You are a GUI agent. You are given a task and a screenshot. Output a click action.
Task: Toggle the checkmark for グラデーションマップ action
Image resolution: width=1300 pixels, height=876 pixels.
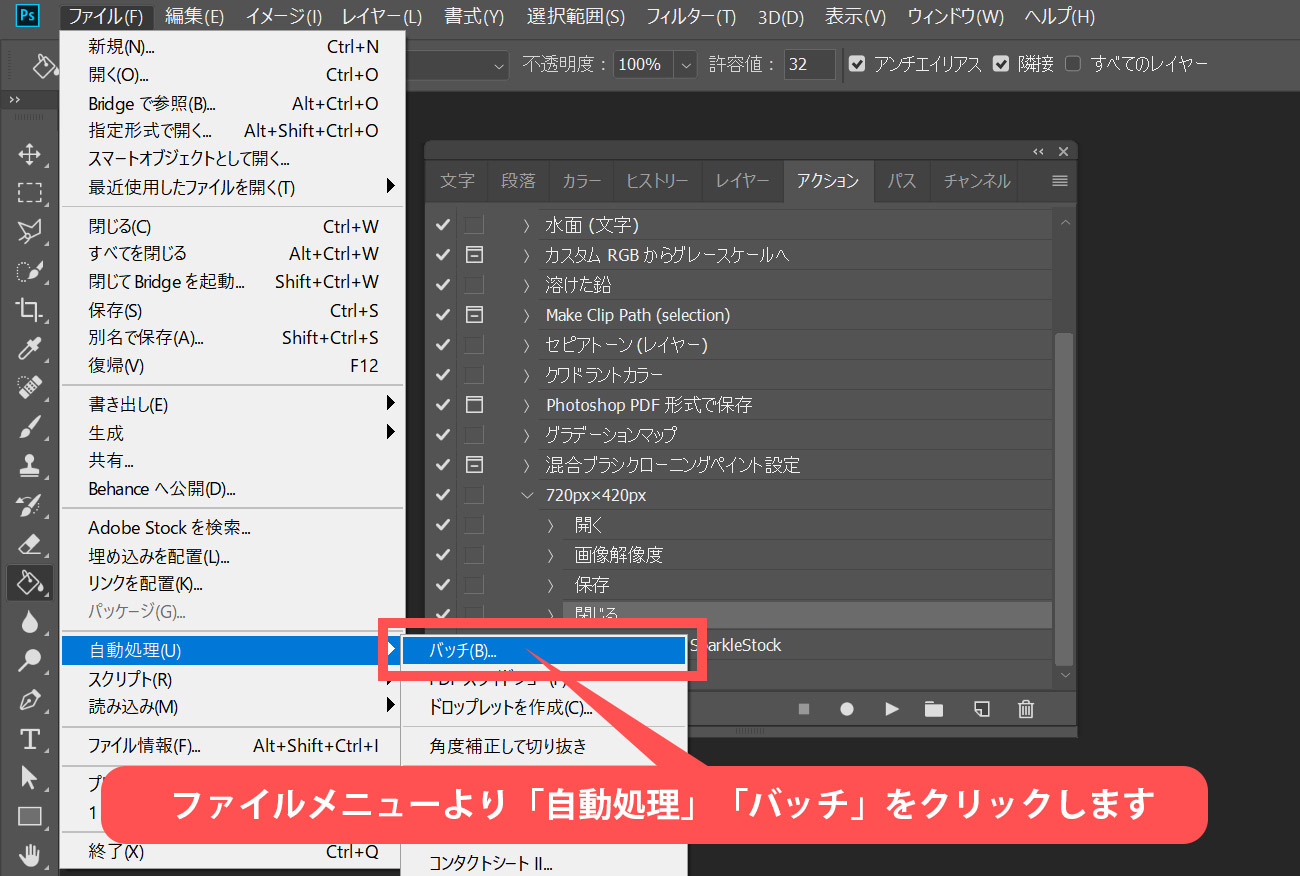(443, 435)
